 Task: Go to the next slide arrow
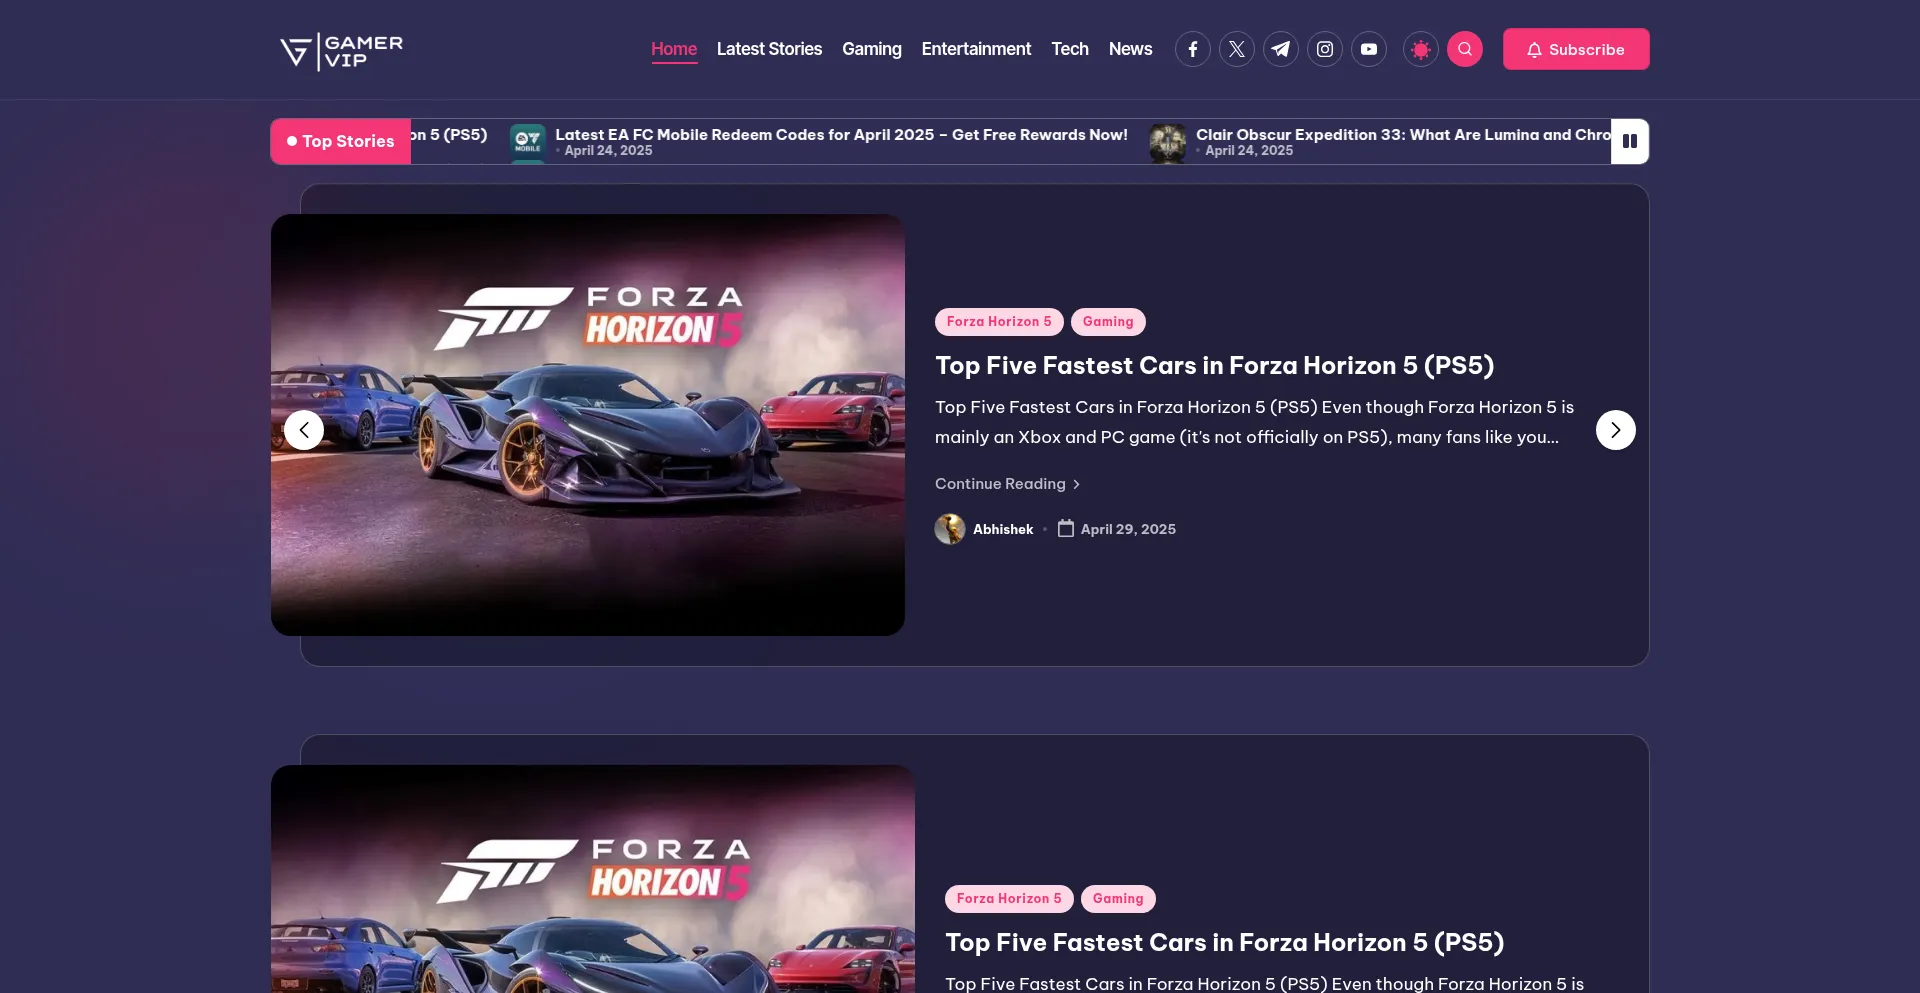click(x=1615, y=430)
